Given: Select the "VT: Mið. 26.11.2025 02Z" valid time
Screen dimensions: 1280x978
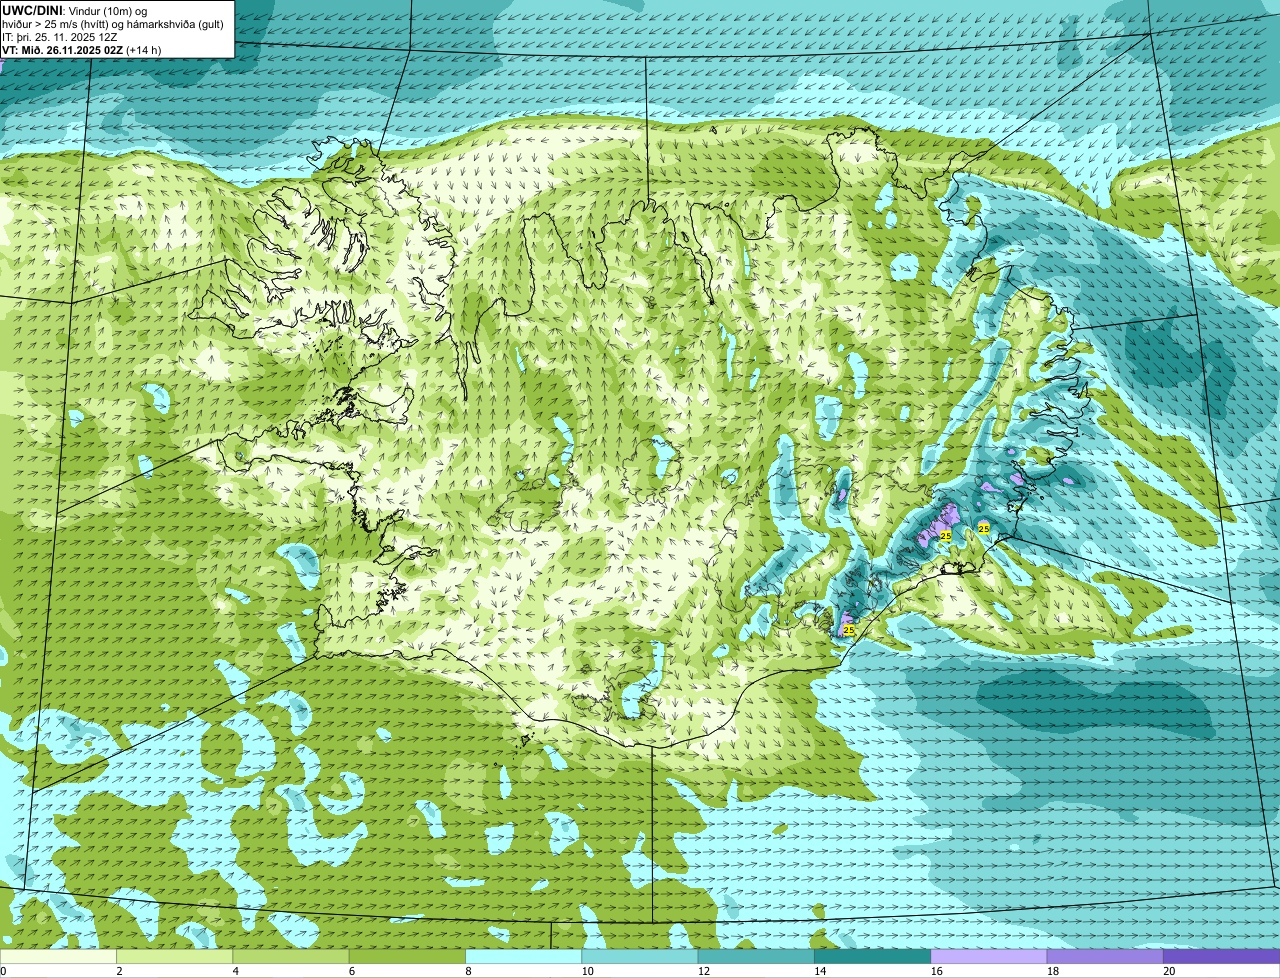Looking at the screenshot, I should coord(62,50).
